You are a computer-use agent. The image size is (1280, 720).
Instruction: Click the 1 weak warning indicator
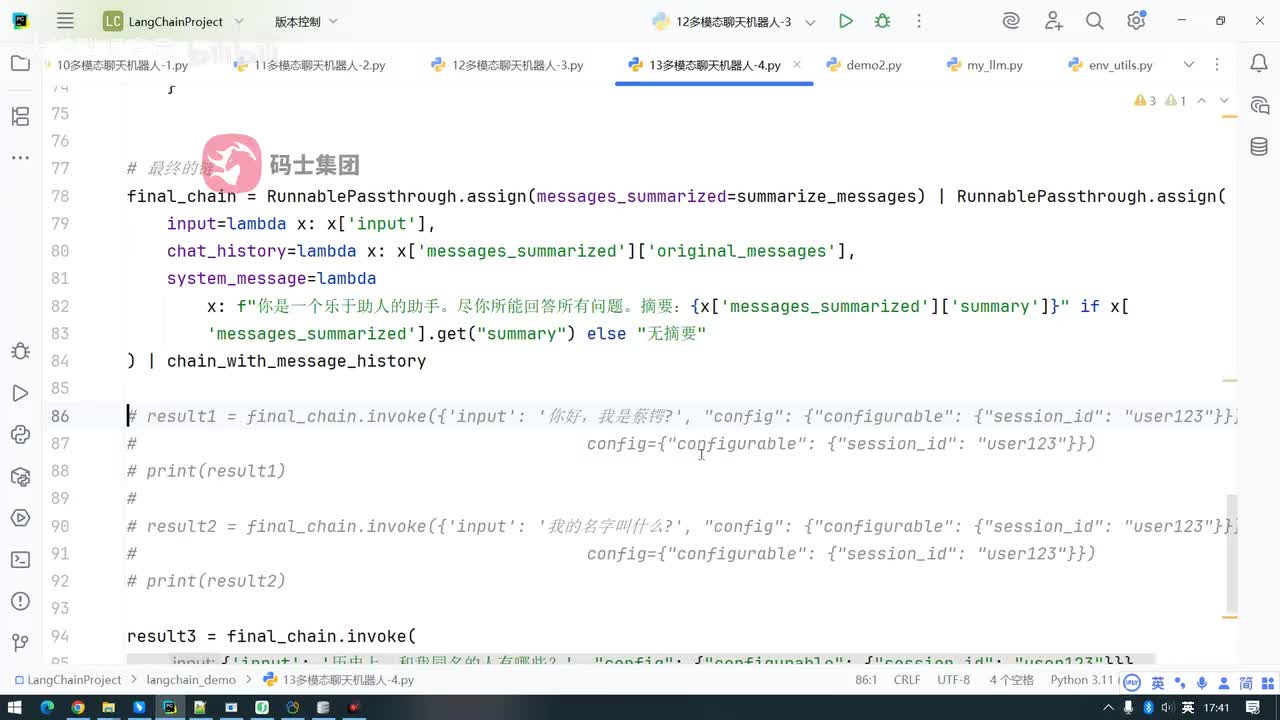(1176, 101)
